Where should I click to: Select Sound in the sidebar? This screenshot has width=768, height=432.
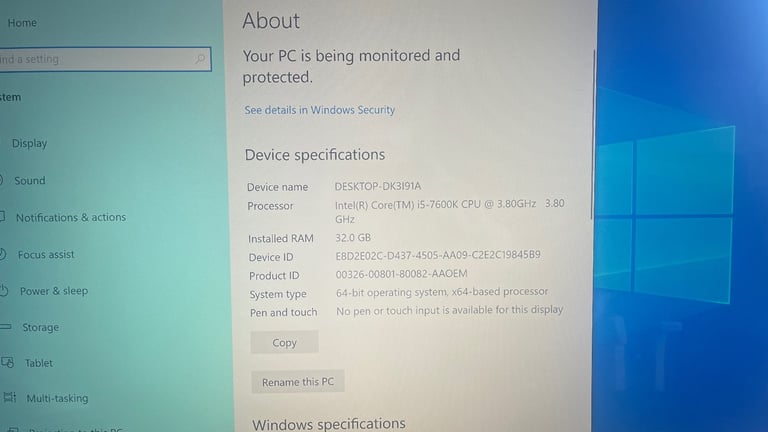click(29, 181)
